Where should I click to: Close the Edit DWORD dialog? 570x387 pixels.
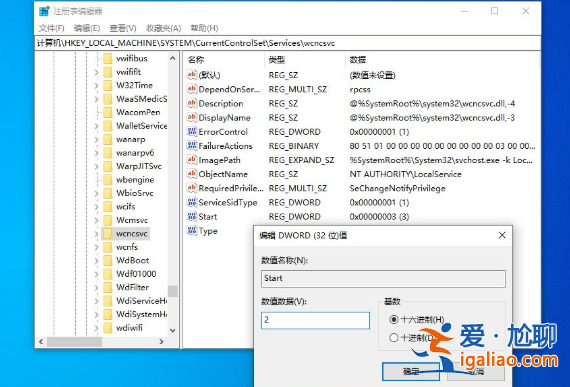[x=502, y=235]
